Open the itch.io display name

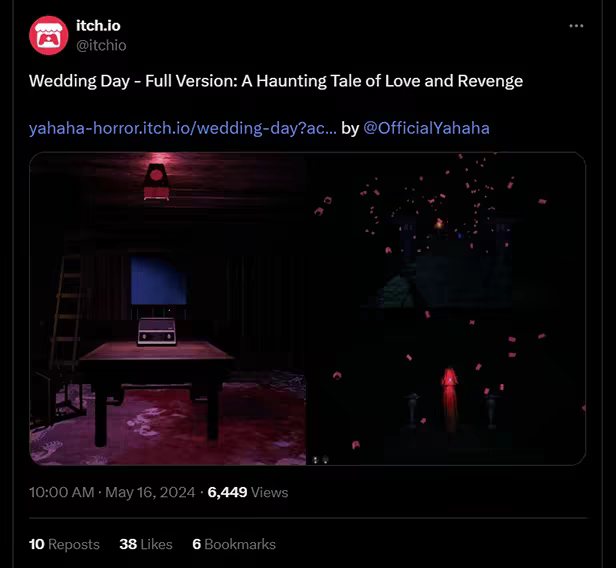[98, 26]
